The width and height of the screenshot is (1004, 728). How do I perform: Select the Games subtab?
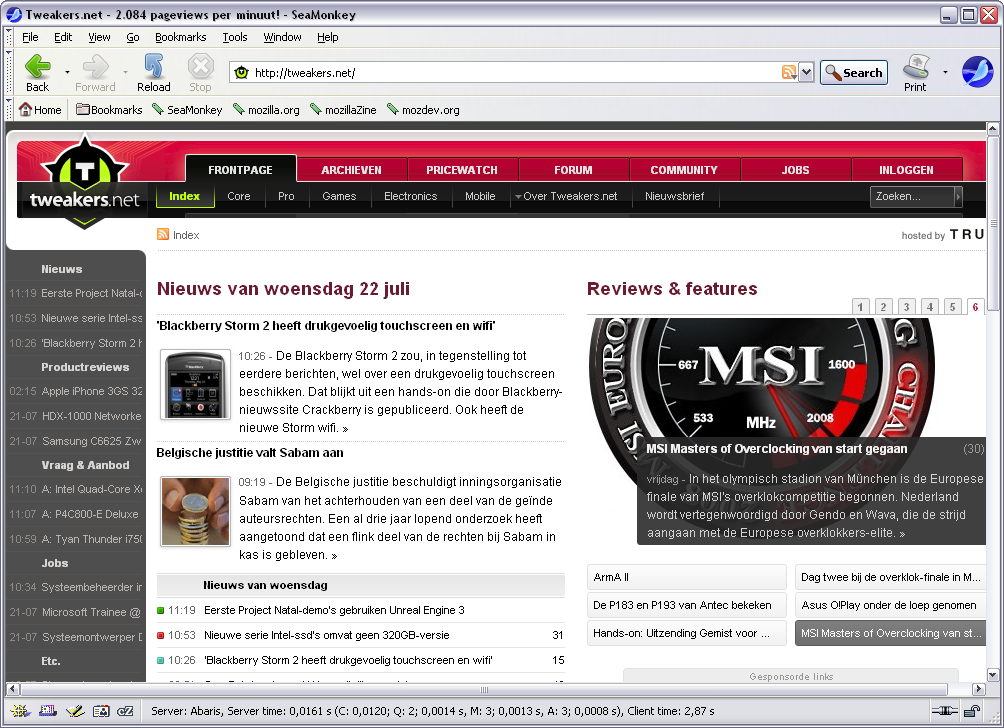339,196
